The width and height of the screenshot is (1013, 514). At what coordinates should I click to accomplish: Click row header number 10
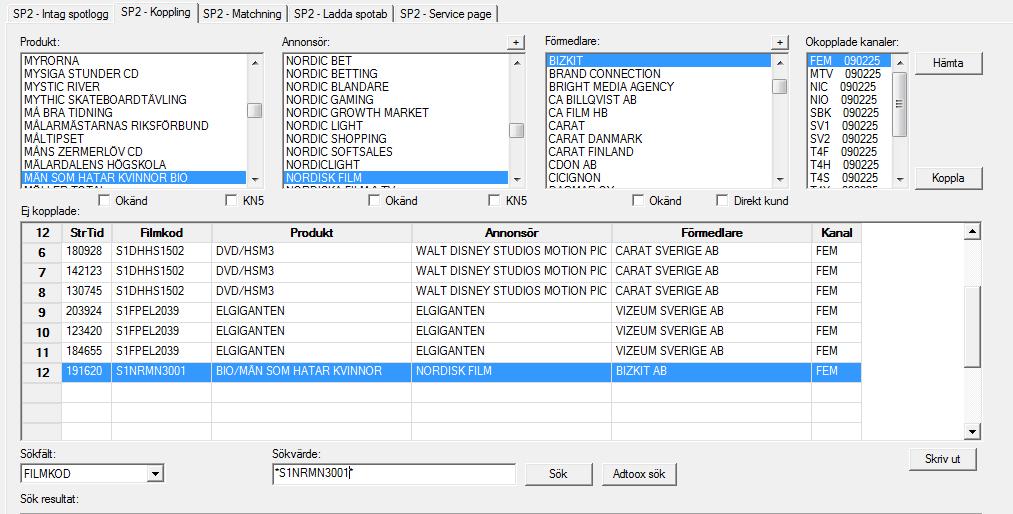click(42, 332)
